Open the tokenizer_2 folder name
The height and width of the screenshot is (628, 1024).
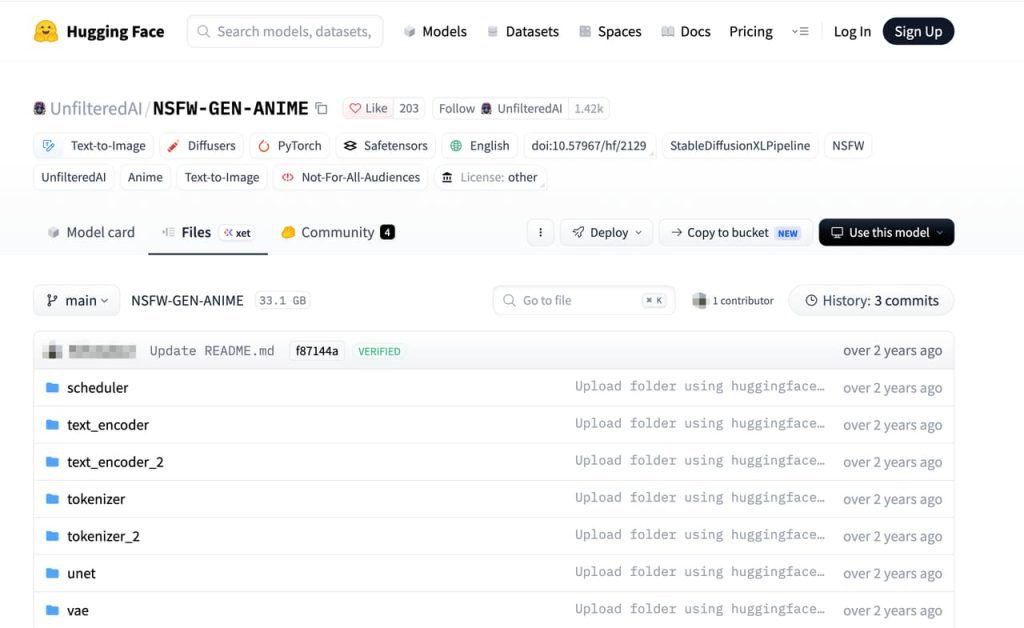pyautogui.click(x=103, y=536)
